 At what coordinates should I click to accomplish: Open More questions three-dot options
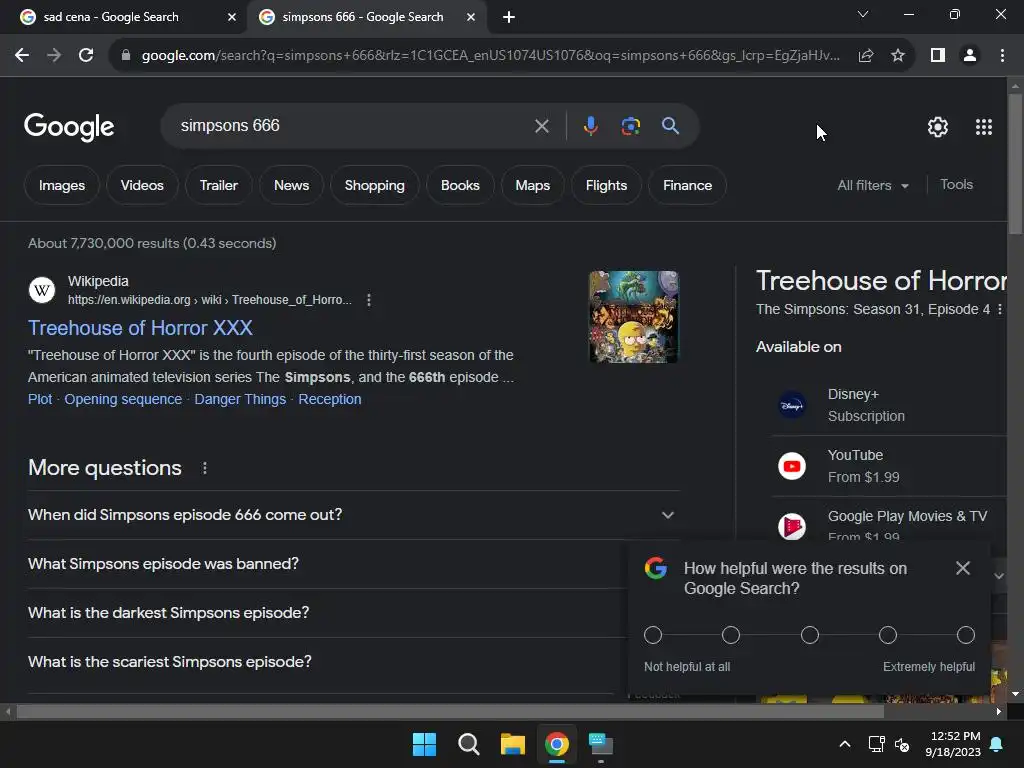(x=204, y=468)
